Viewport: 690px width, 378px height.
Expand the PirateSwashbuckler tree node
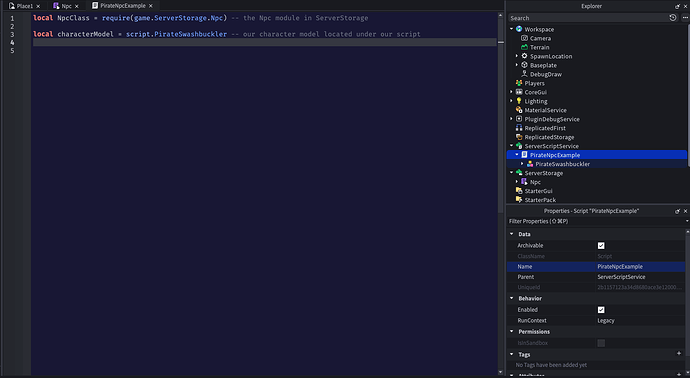pos(522,164)
